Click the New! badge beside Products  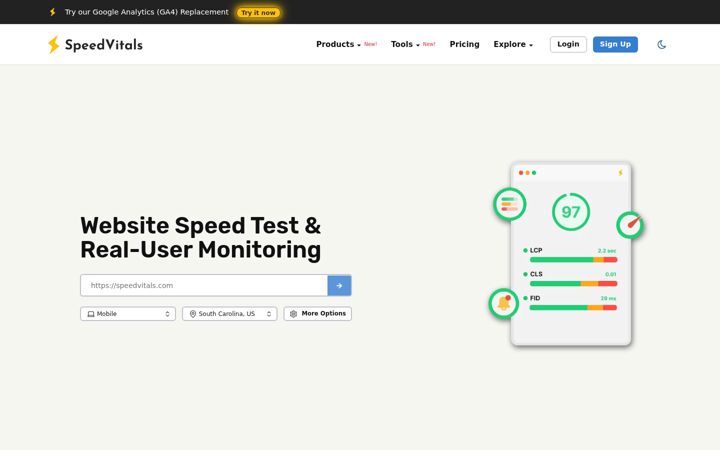tap(371, 44)
